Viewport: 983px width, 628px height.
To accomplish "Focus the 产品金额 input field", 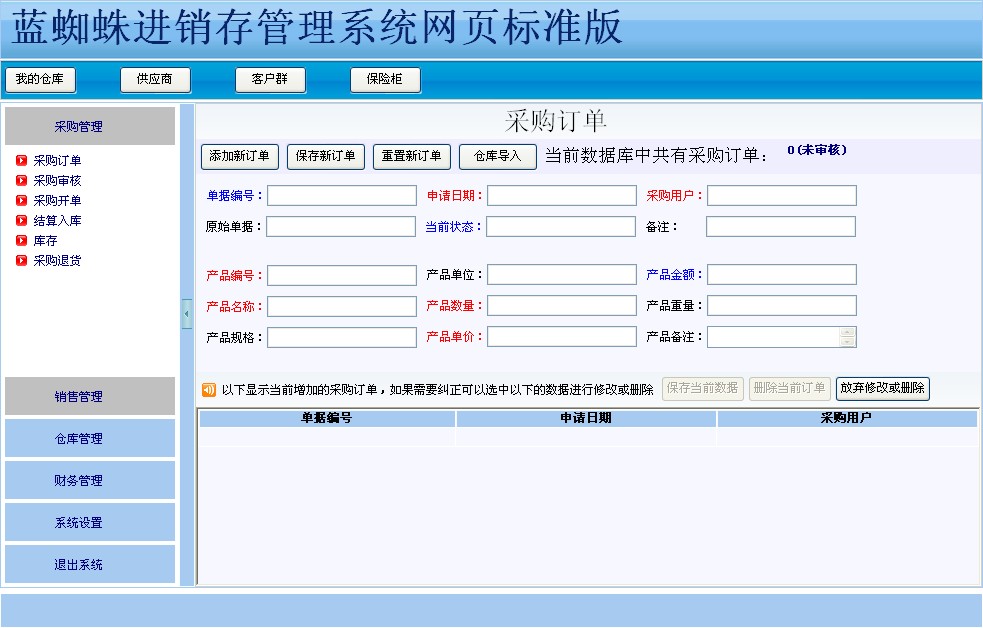I will pos(782,275).
